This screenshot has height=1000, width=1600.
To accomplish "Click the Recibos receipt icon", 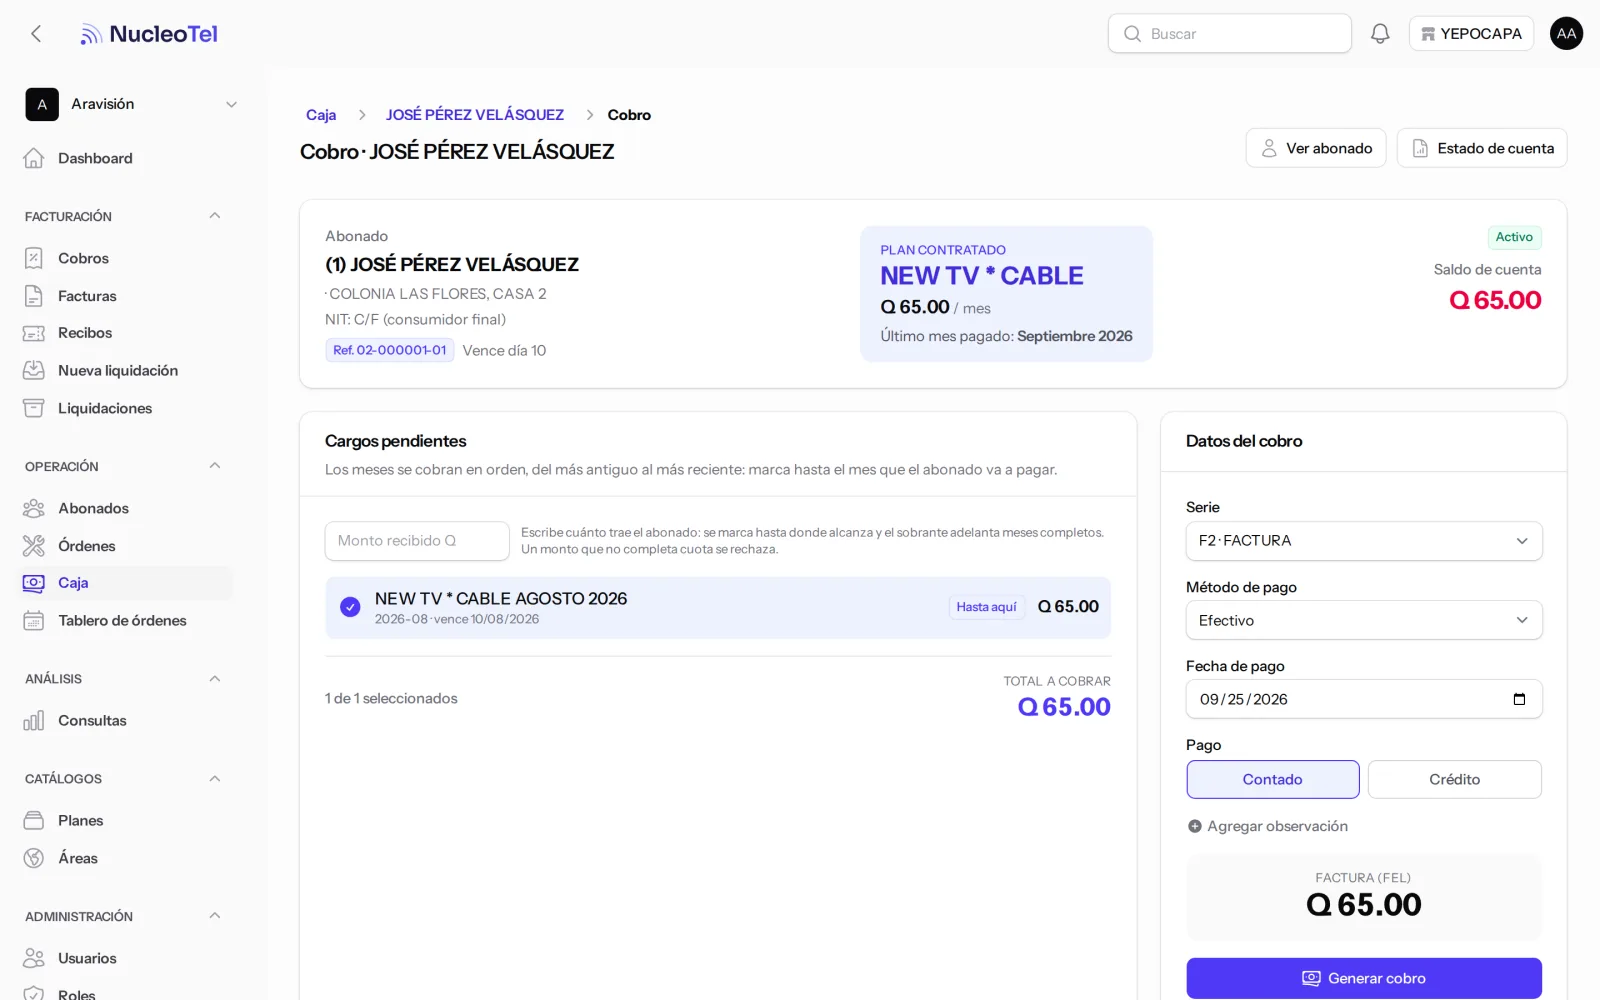I will [x=34, y=333].
